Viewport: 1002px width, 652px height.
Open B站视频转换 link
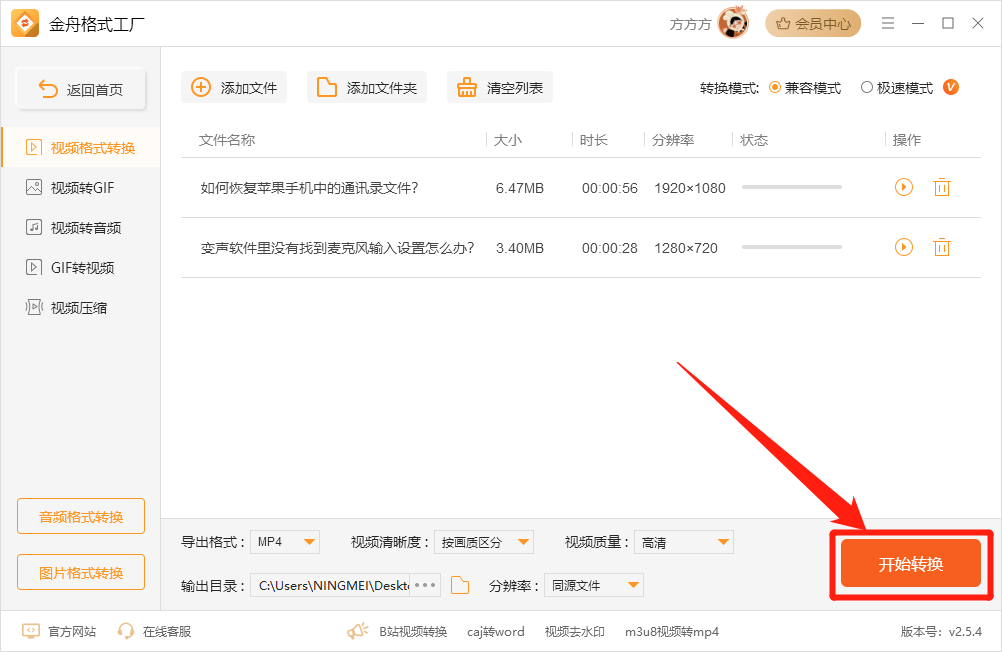(413, 632)
